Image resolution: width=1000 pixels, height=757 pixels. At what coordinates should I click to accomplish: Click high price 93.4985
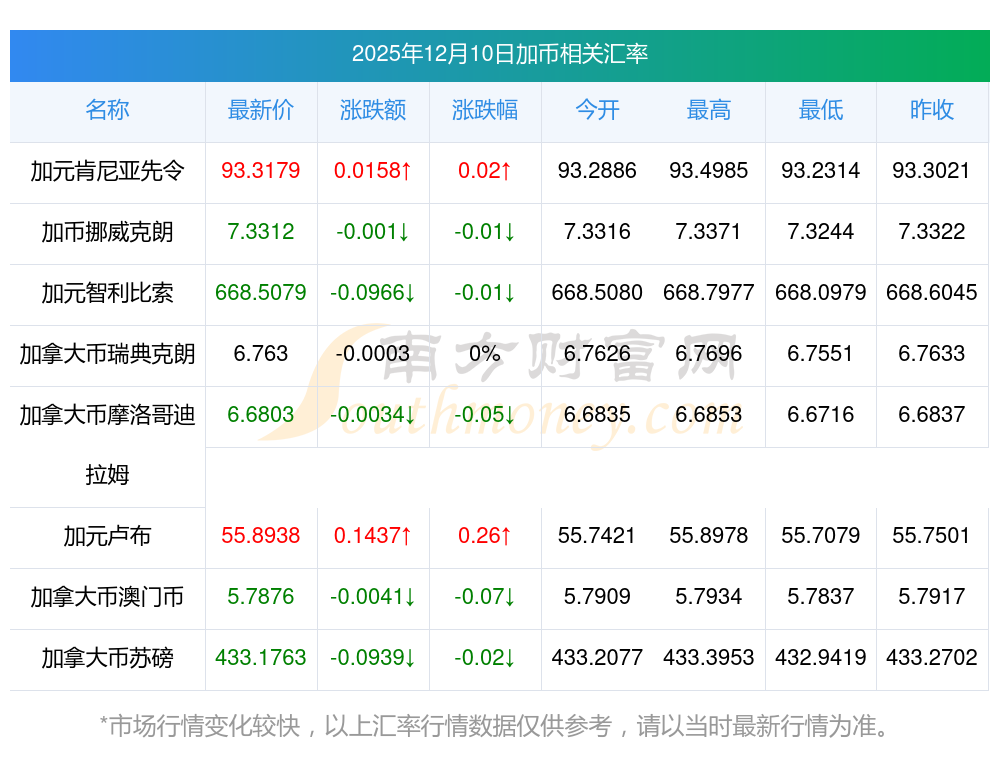tap(709, 170)
